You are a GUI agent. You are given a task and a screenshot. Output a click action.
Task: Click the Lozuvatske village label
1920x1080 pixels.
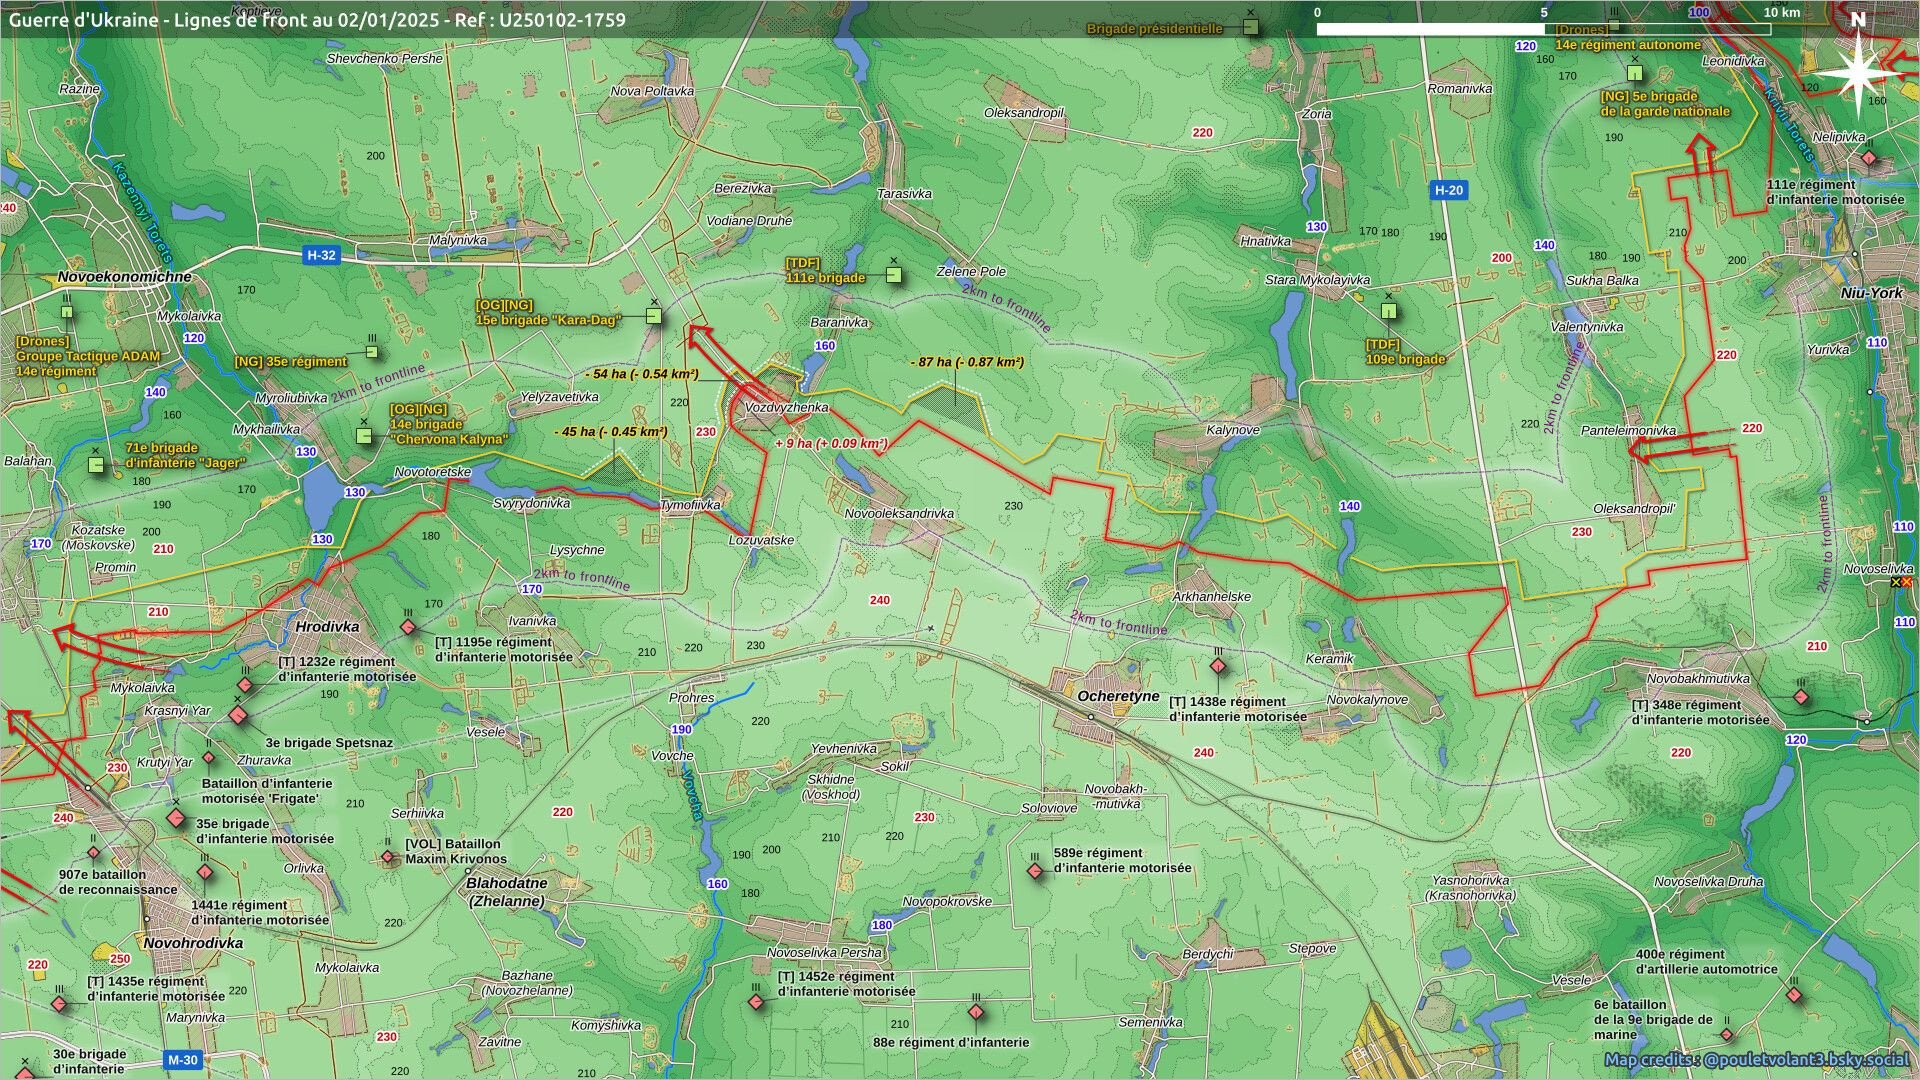click(761, 540)
